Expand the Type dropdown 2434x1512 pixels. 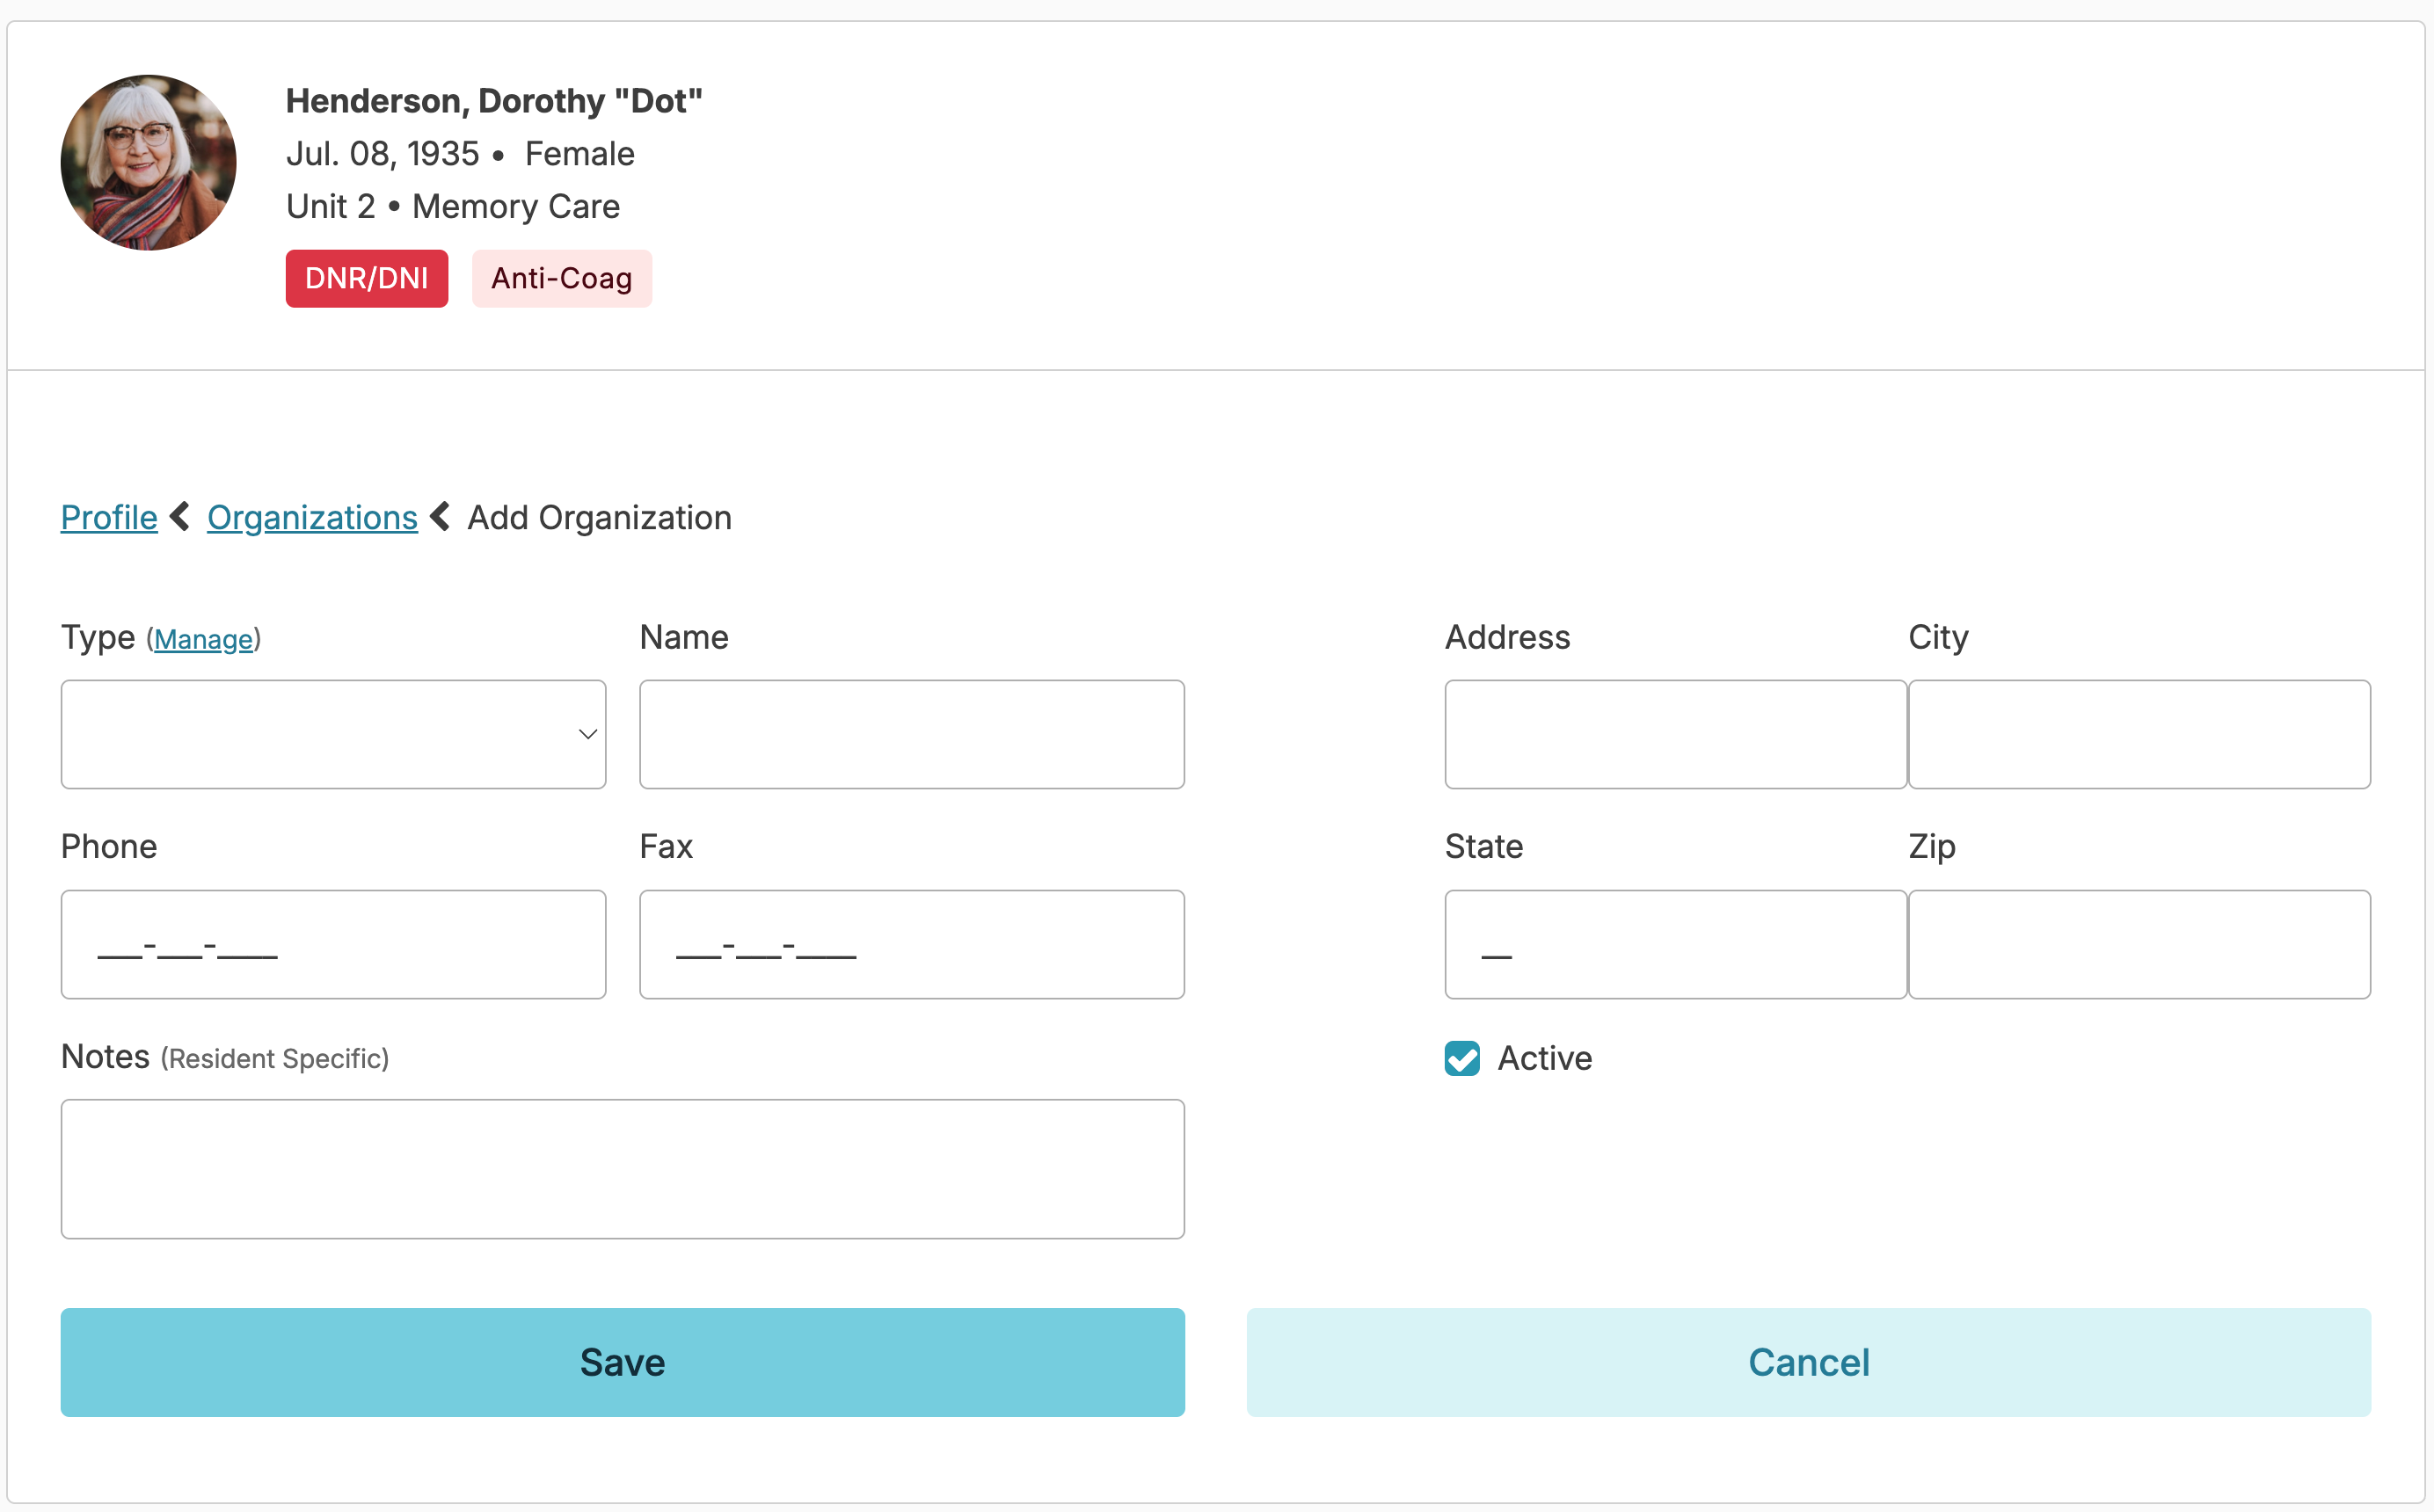coord(333,734)
